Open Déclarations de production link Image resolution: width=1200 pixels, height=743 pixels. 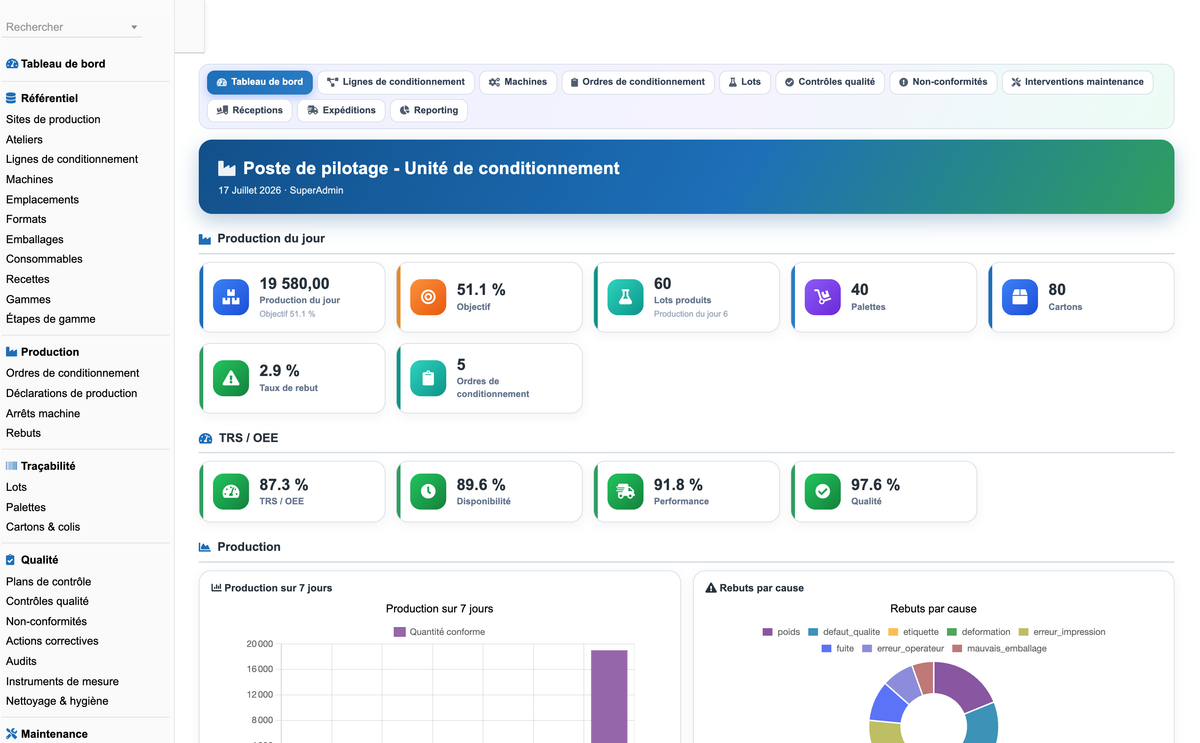tap(71, 393)
